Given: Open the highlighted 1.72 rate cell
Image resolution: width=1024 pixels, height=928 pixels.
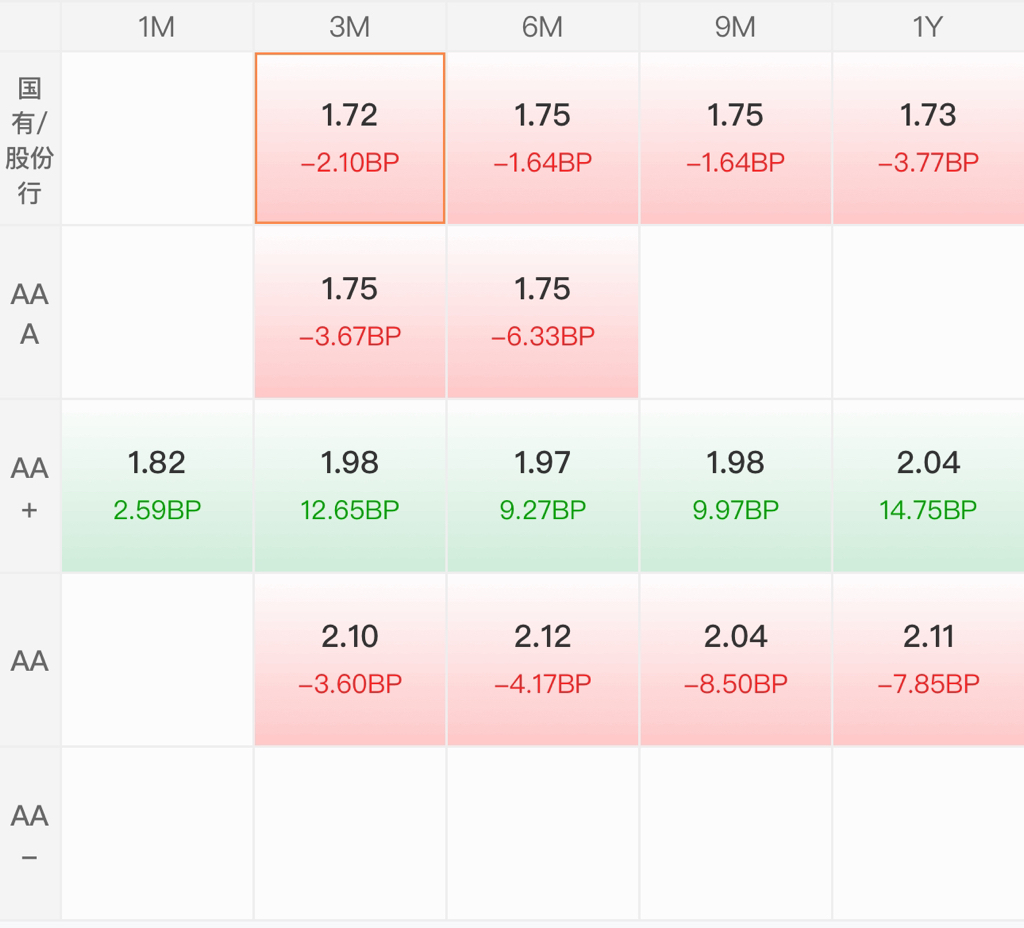Looking at the screenshot, I should pyautogui.click(x=350, y=138).
